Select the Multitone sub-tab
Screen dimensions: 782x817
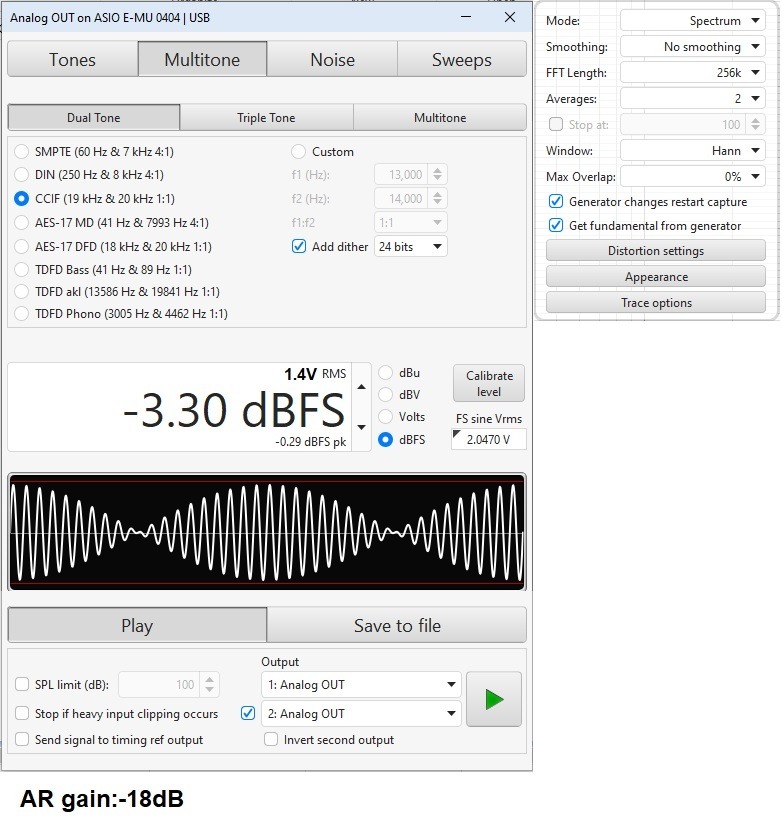440,117
